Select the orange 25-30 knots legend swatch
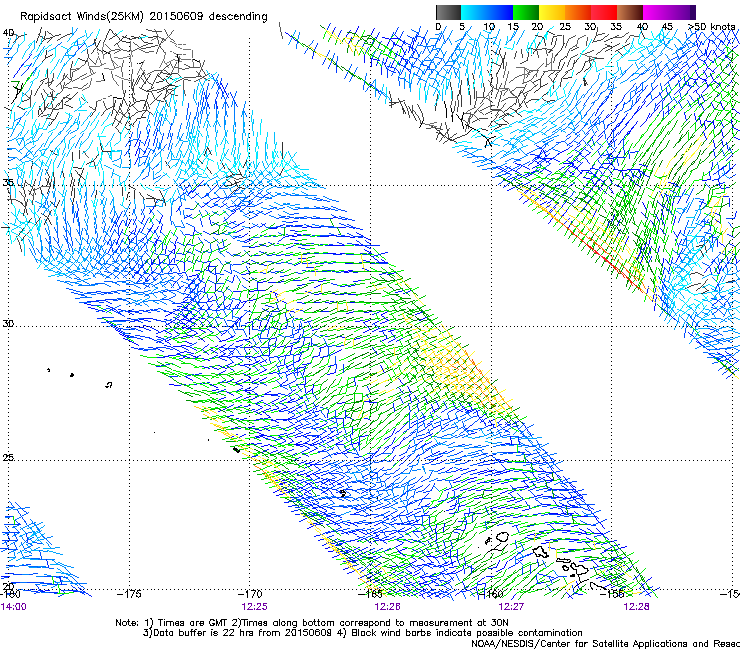Viewport: 740px width, 650px height. [577, 12]
